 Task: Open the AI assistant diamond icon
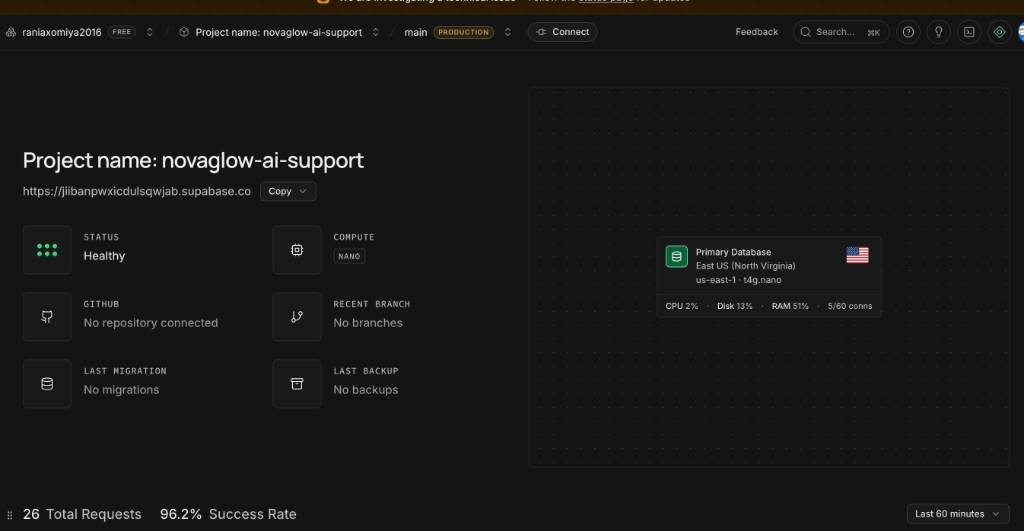pos(999,32)
